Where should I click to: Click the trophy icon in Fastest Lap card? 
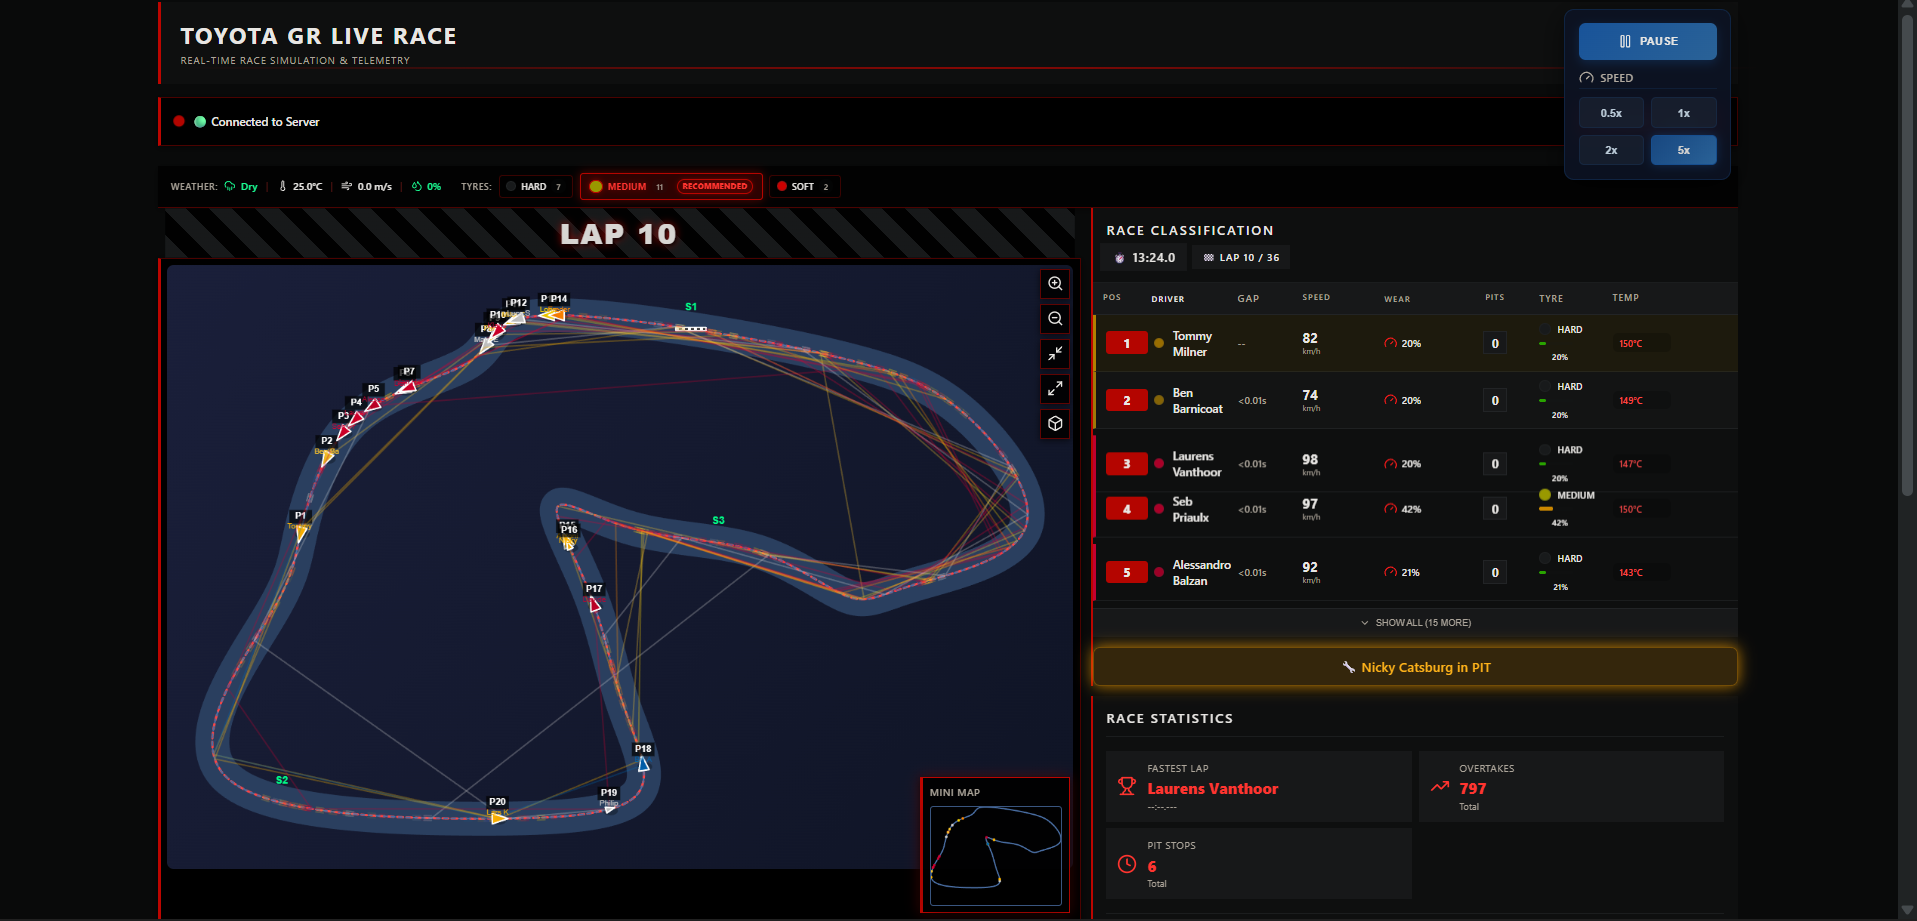pyautogui.click(x=1127, y=787)
